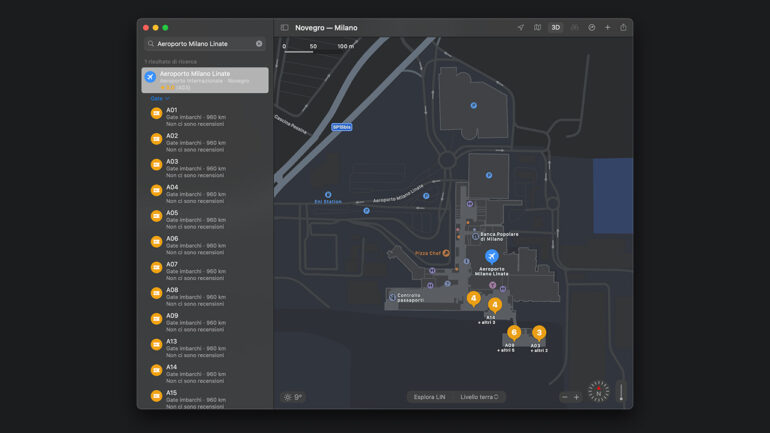Image resolution: width=770 pixels, height=433 pixels.
Task: Click the current location arrow icon
Action: click(520, 28)
